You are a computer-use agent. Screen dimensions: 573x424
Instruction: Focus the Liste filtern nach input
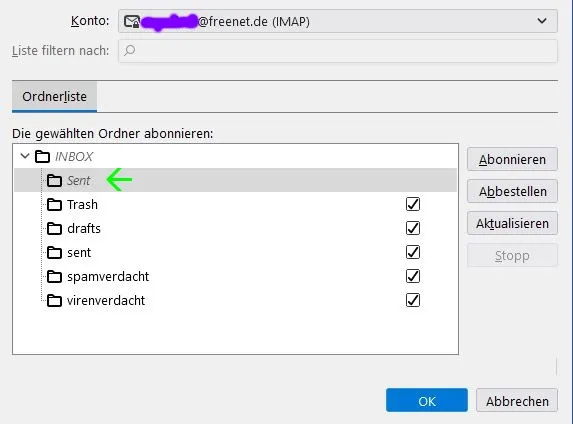338,51
